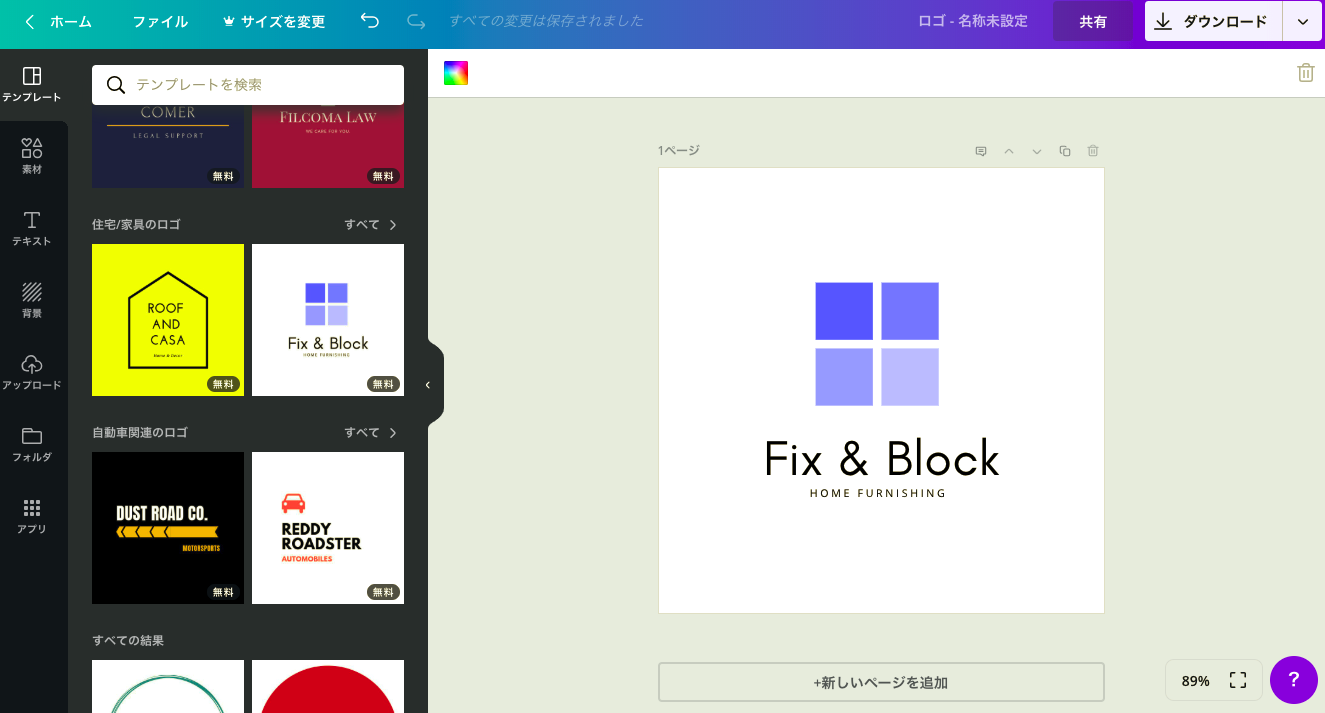Add a page note icon

(x=981, y=151)
